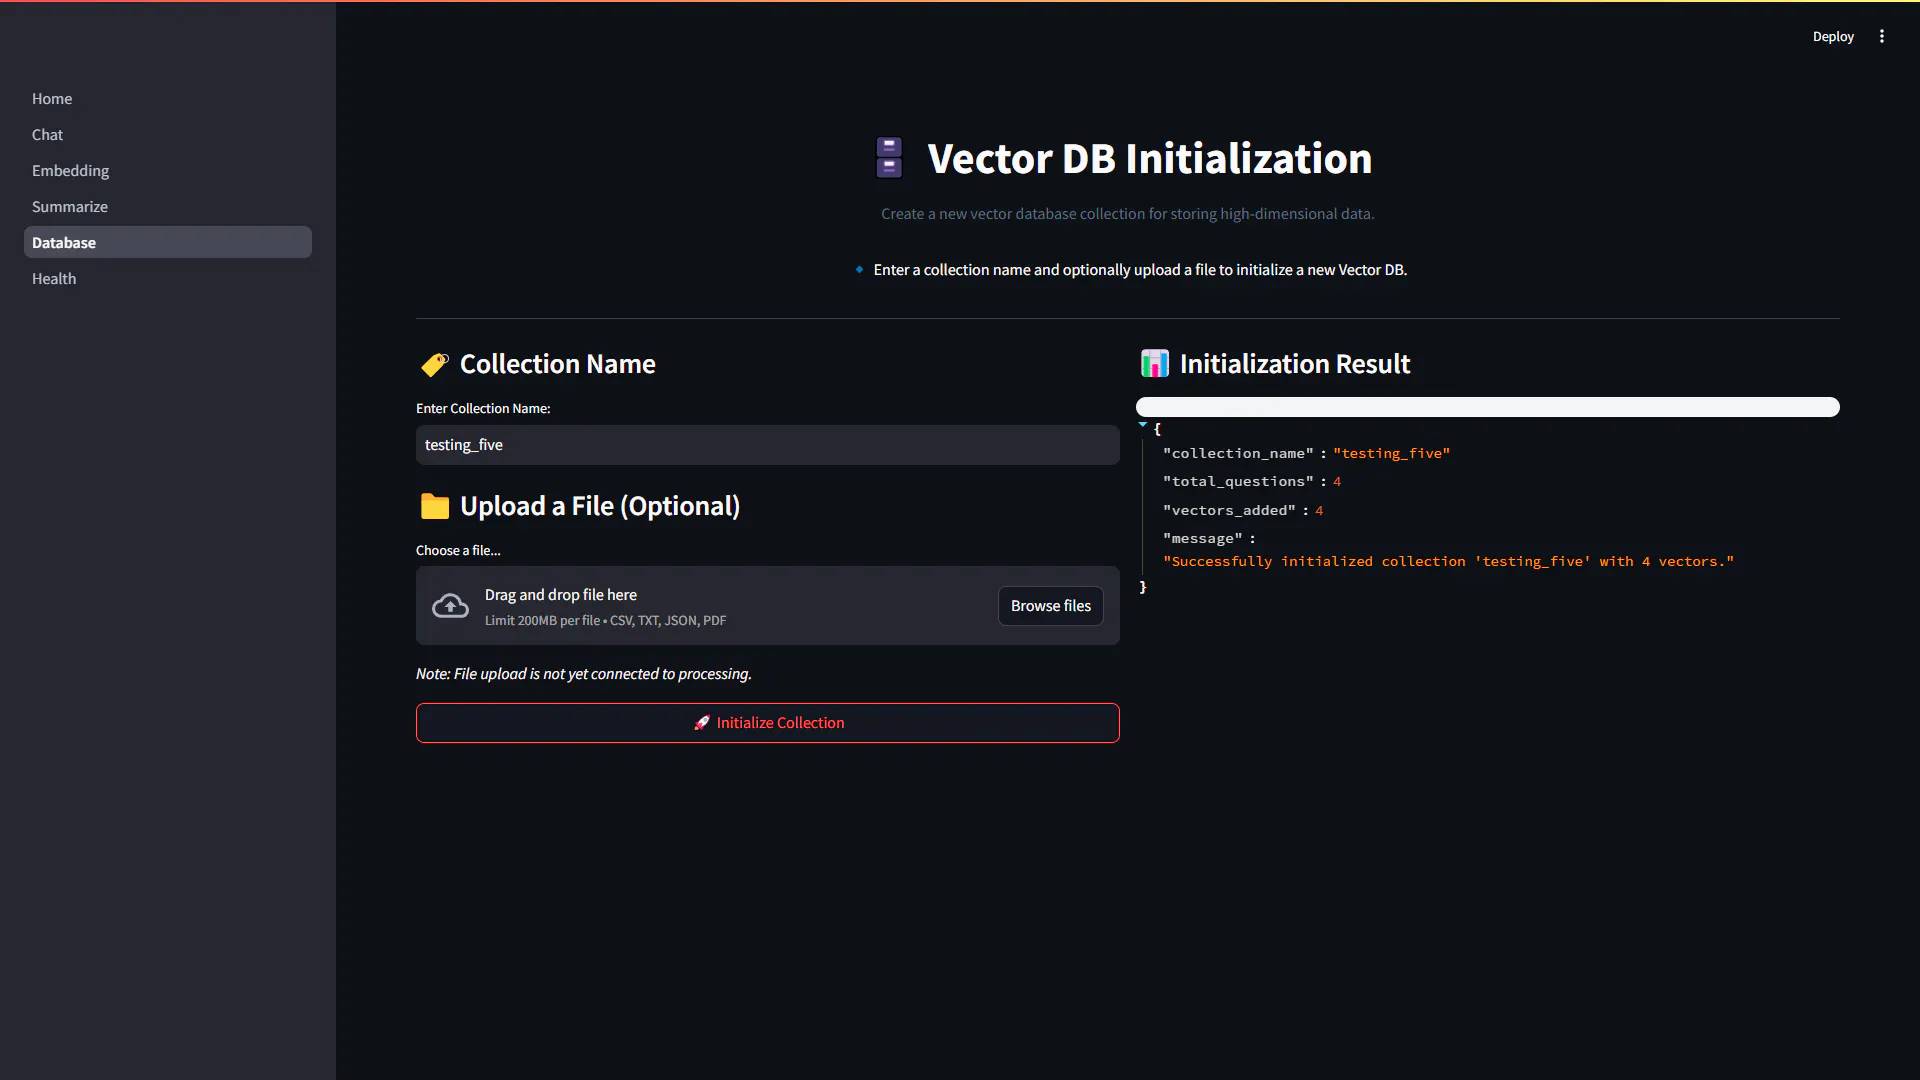This screenshot has height=1080, width=1920.
Task: Click the bar chart icon by Initialization Result
Action: tap(1155, 364)
